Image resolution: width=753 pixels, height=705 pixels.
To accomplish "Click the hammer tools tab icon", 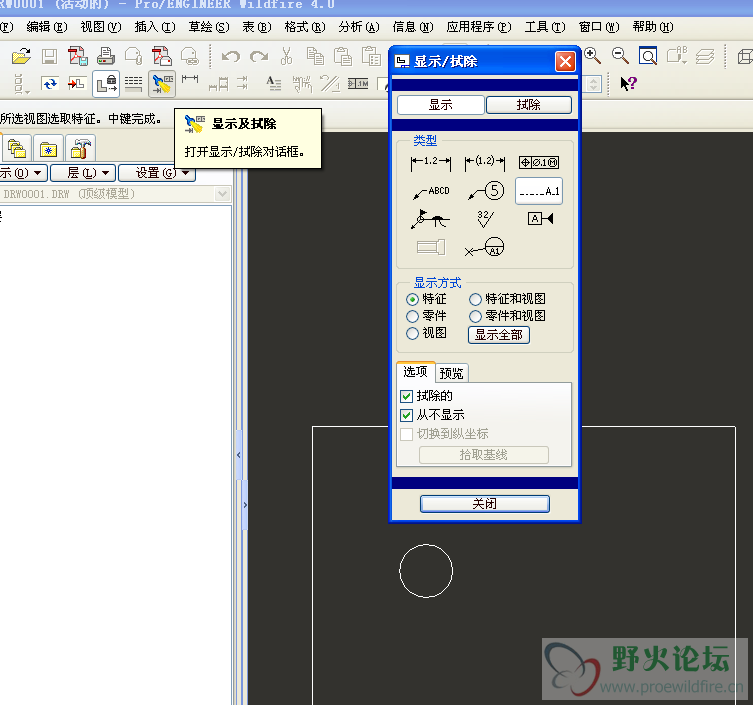I will tap(80, 148).
